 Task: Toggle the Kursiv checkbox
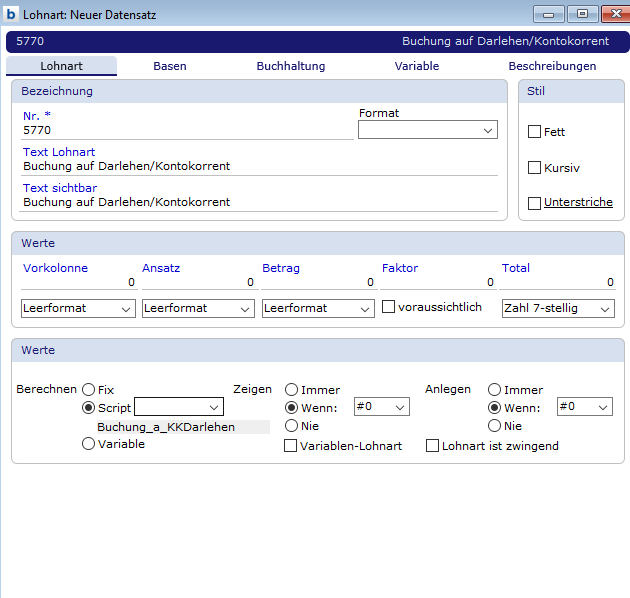pyautogui.click(x=535, y=168)
